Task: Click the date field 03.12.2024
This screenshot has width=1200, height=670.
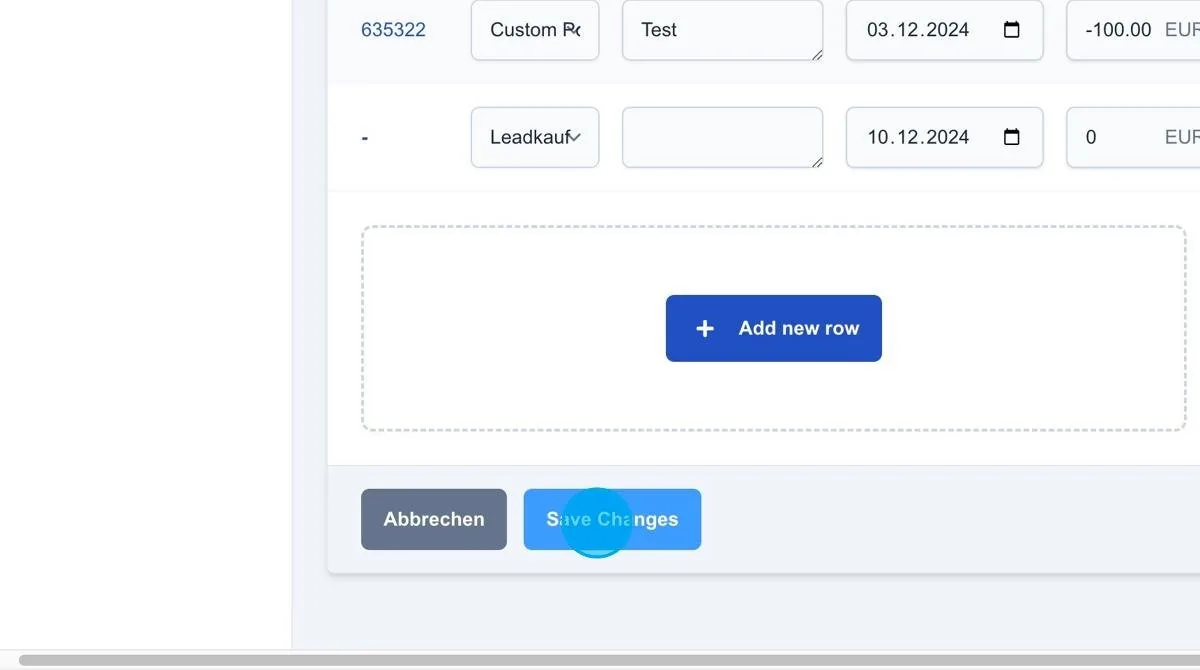Action: pyautogui.click(x=945, y=30)
